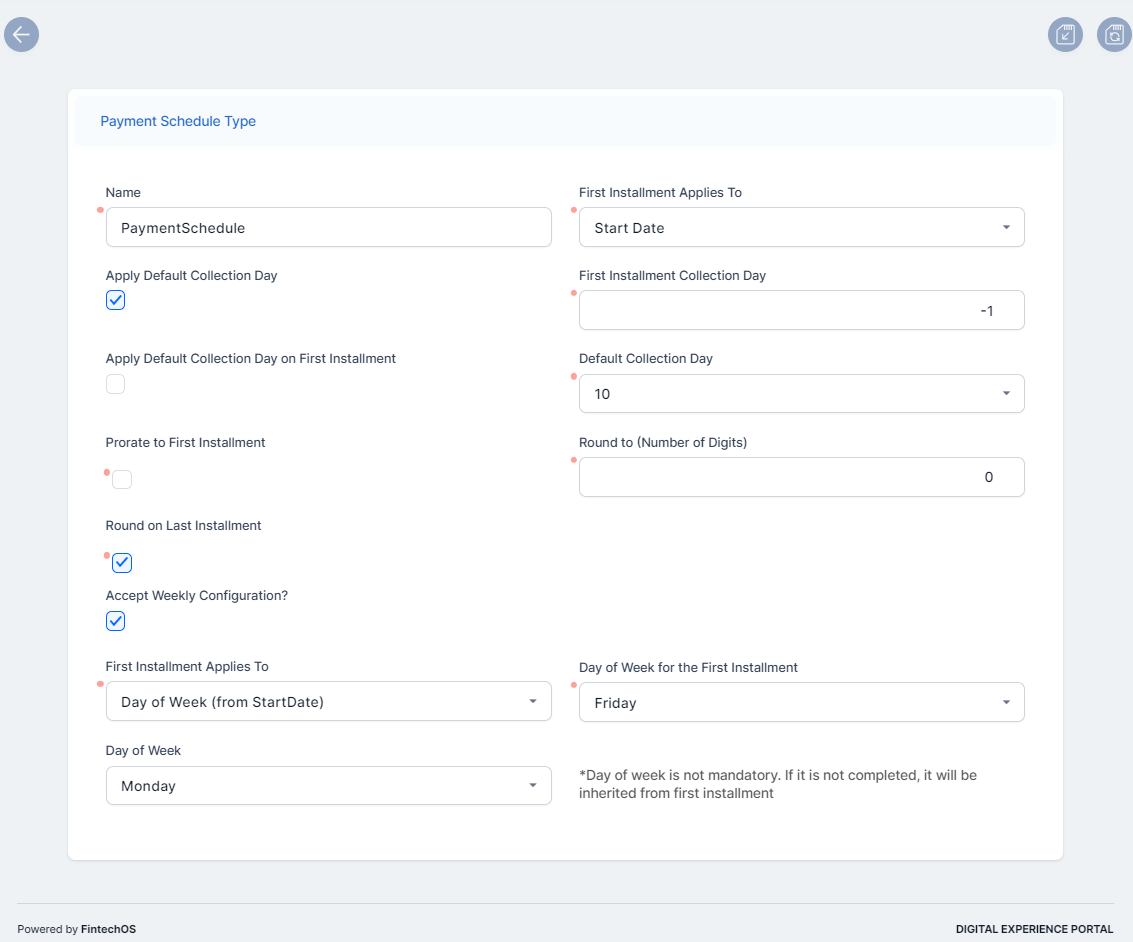Click the save and close icon
Viewport: 1133px width, 942px height.
(1065, 35)
